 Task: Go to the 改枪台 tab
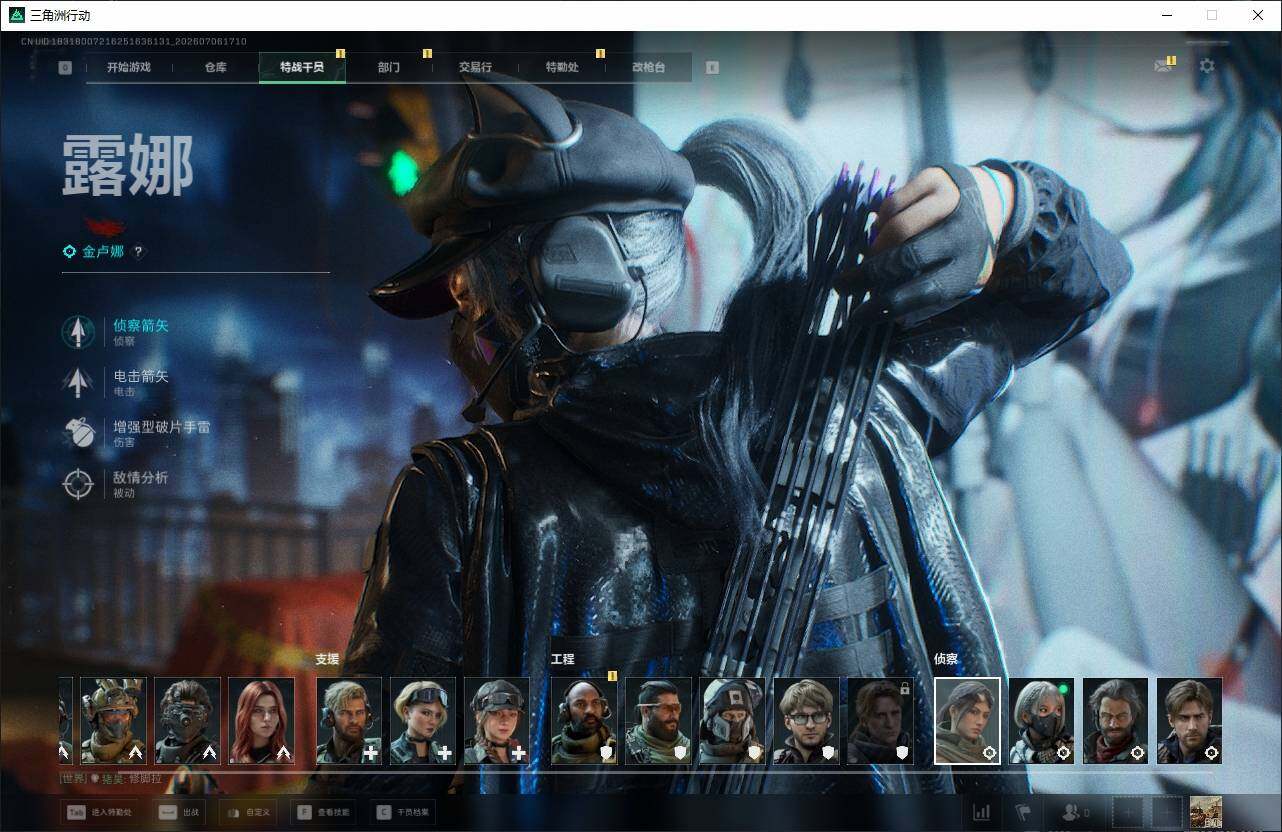tap(648, 67)
